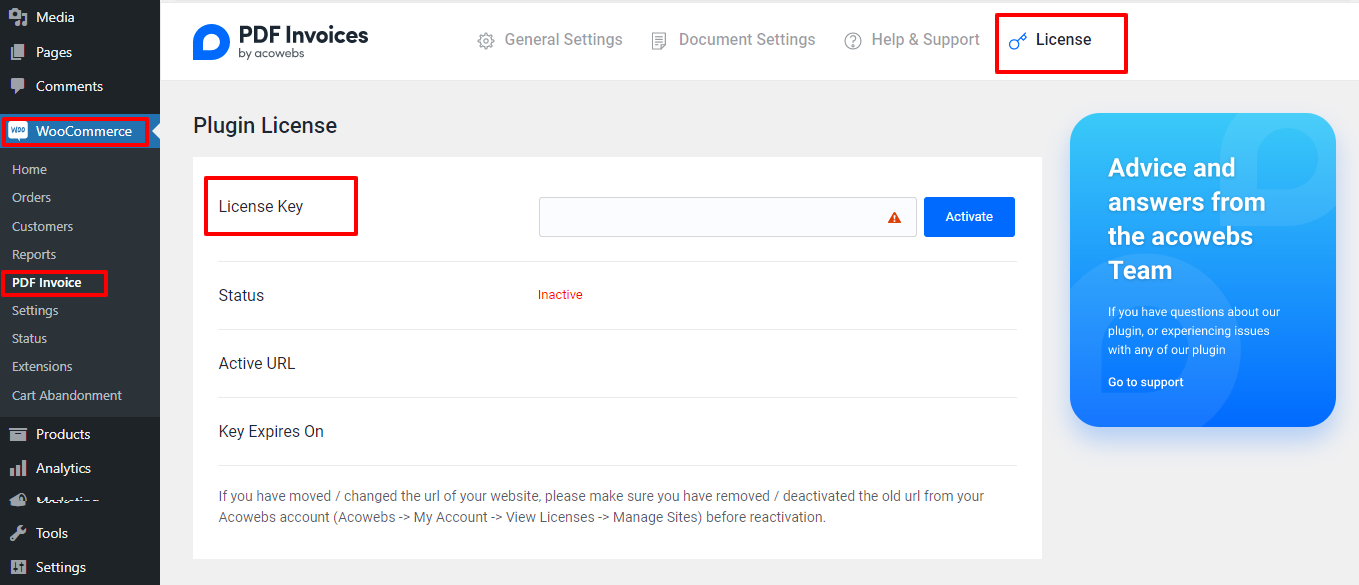Viewport: 1359px width, 585px height.
Task: Click the PDF Invoices logo icon
Action: [x=211, y=41]
